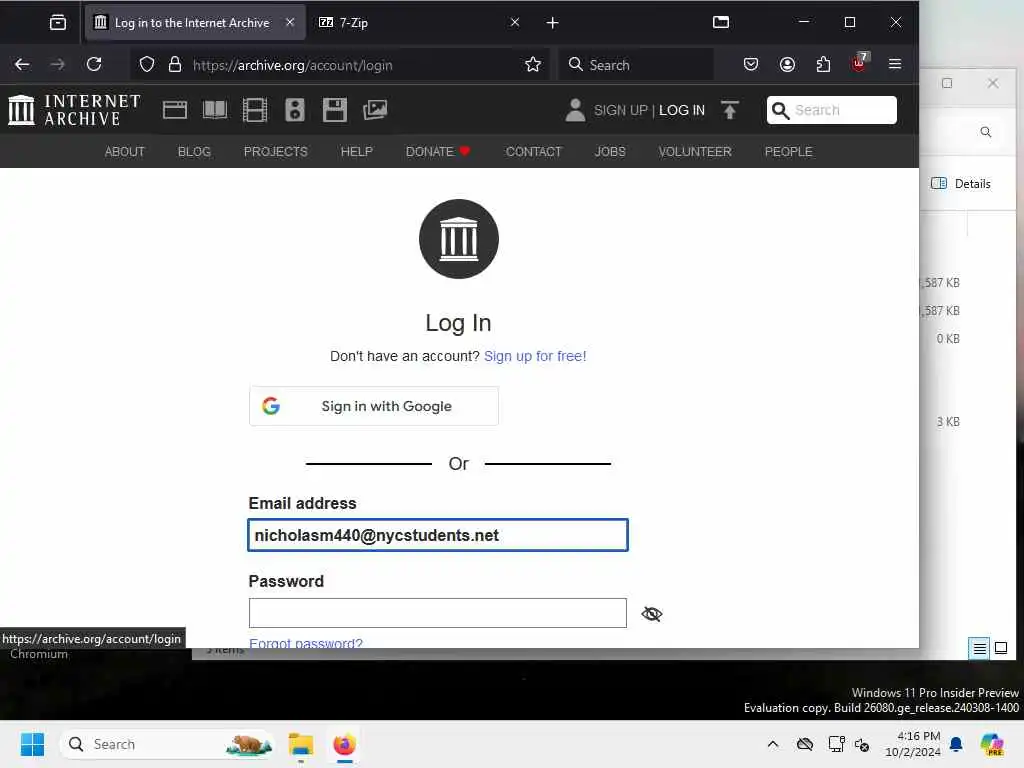1024x768 pixels.
Task: Click Internet Archive search box
Action: pyautogui.click(x=831, y=110)
